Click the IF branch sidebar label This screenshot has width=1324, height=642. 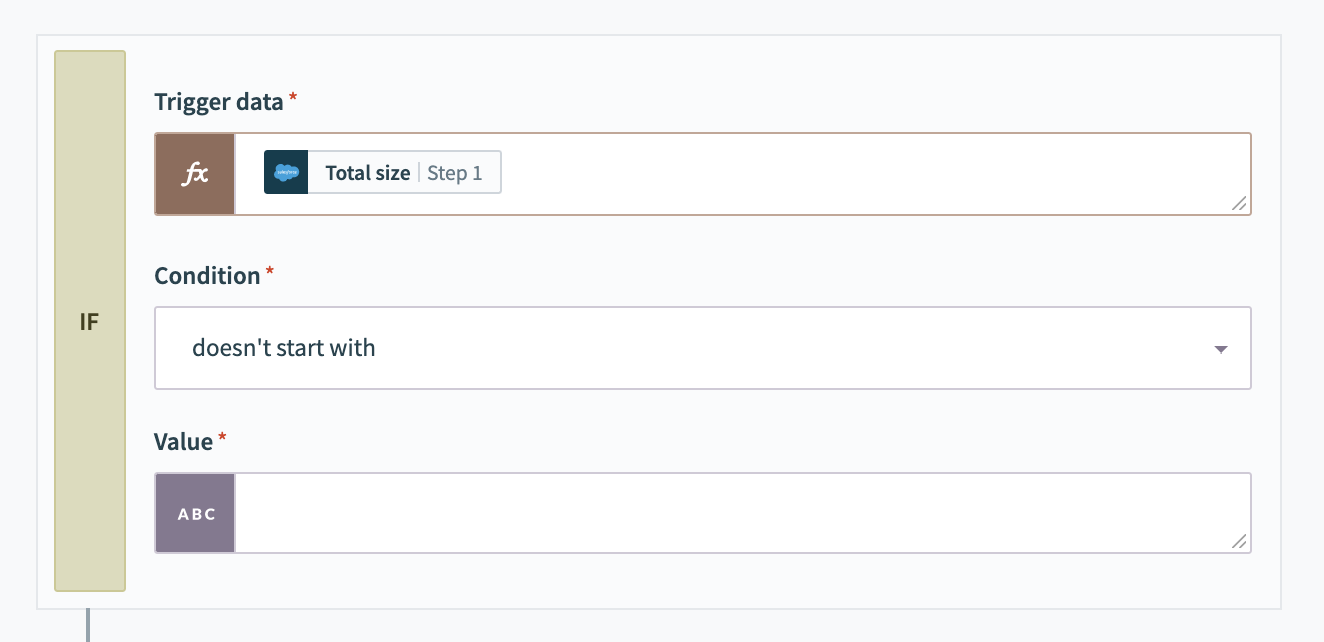[x=89, y=321]
